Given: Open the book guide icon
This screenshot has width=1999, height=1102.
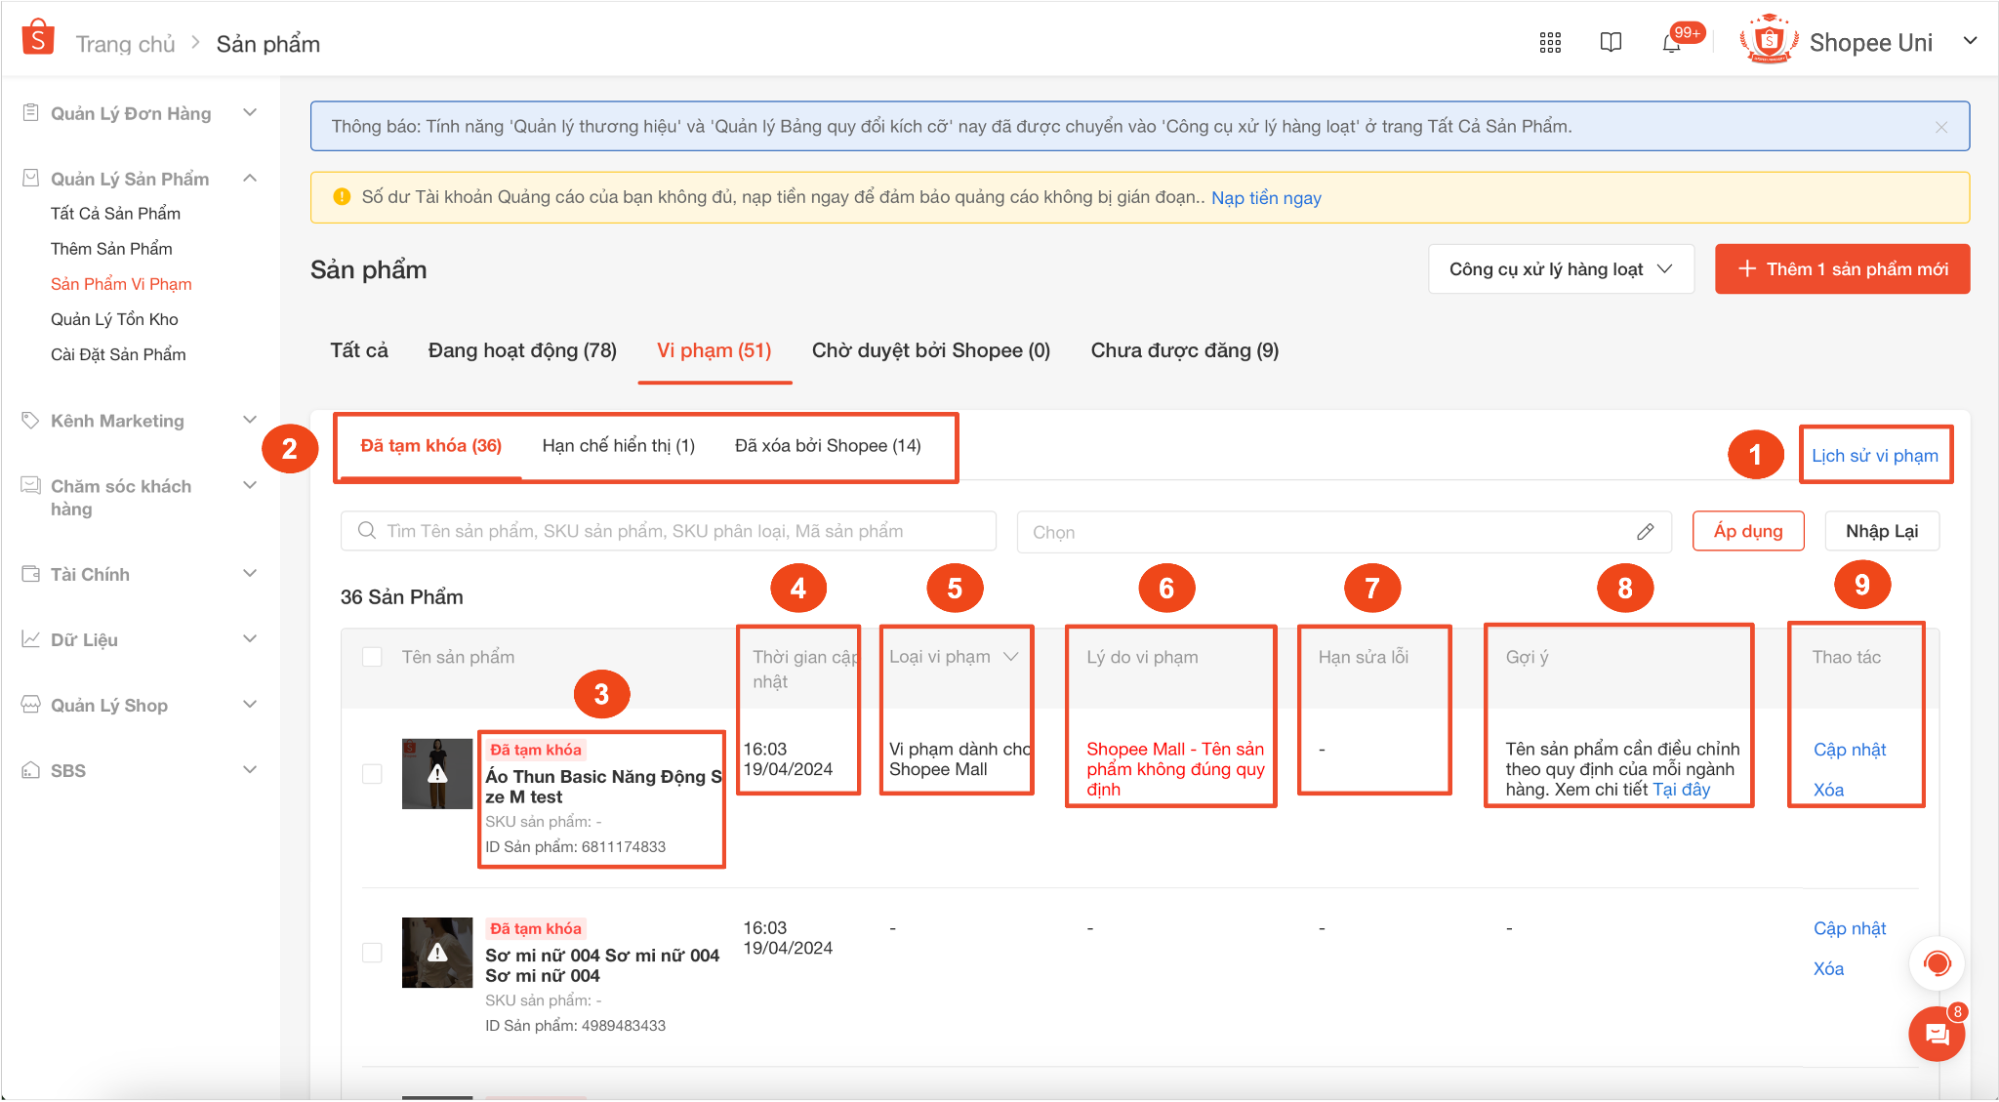Looking at the screenshot, I should (x=1610, y=42).
